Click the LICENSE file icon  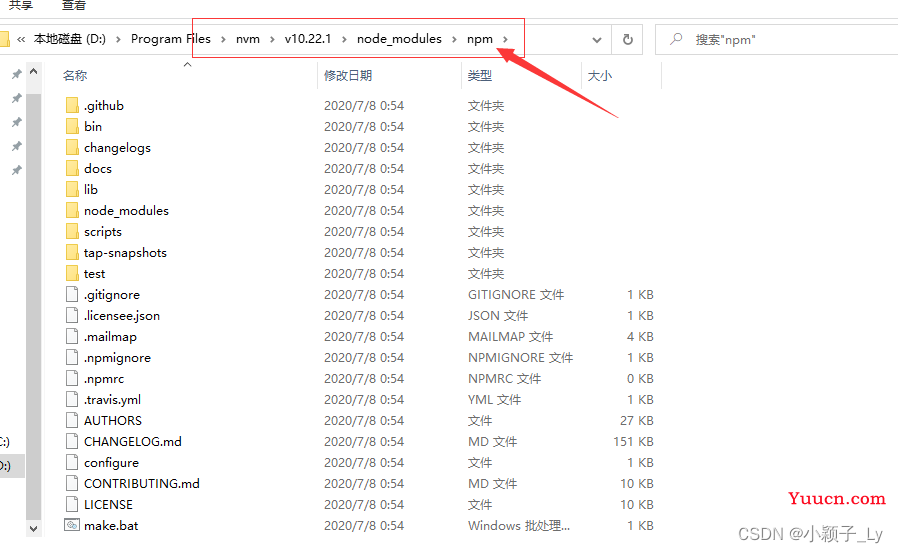(x=72, y=504)
